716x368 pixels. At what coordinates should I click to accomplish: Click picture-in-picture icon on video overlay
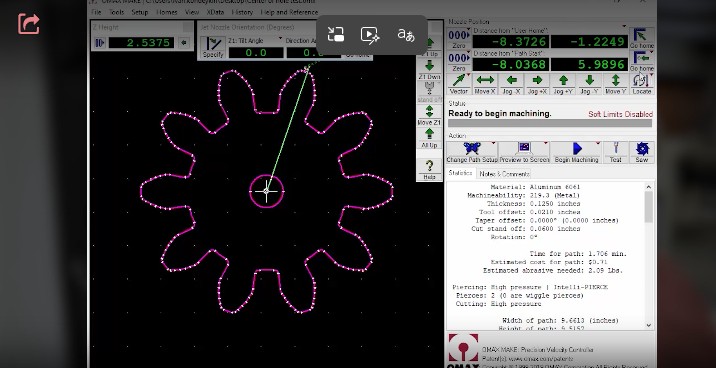[x=336, y=35]
